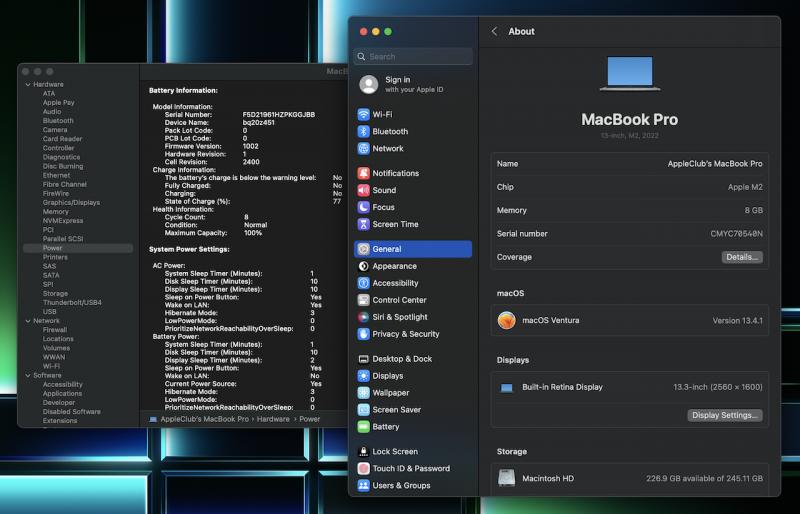Select WWAN under Network section
The height and width of the screenshot is (514, 800).
[54, 357]
